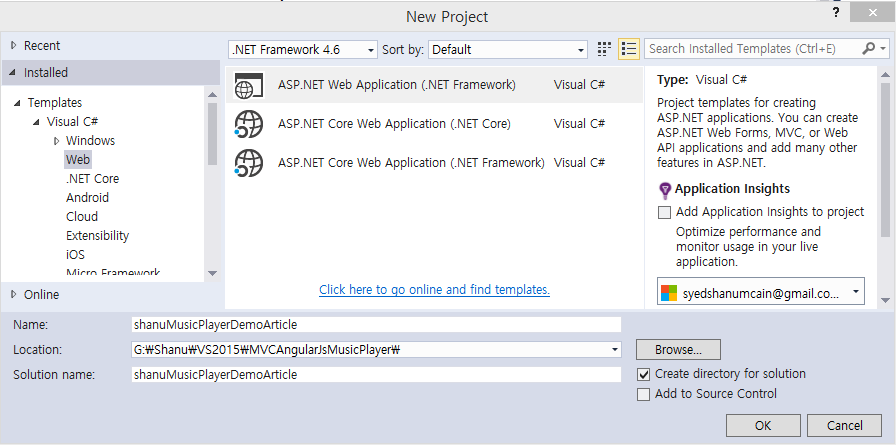Click the description panel scrollbar up arrow

(886, 75)
